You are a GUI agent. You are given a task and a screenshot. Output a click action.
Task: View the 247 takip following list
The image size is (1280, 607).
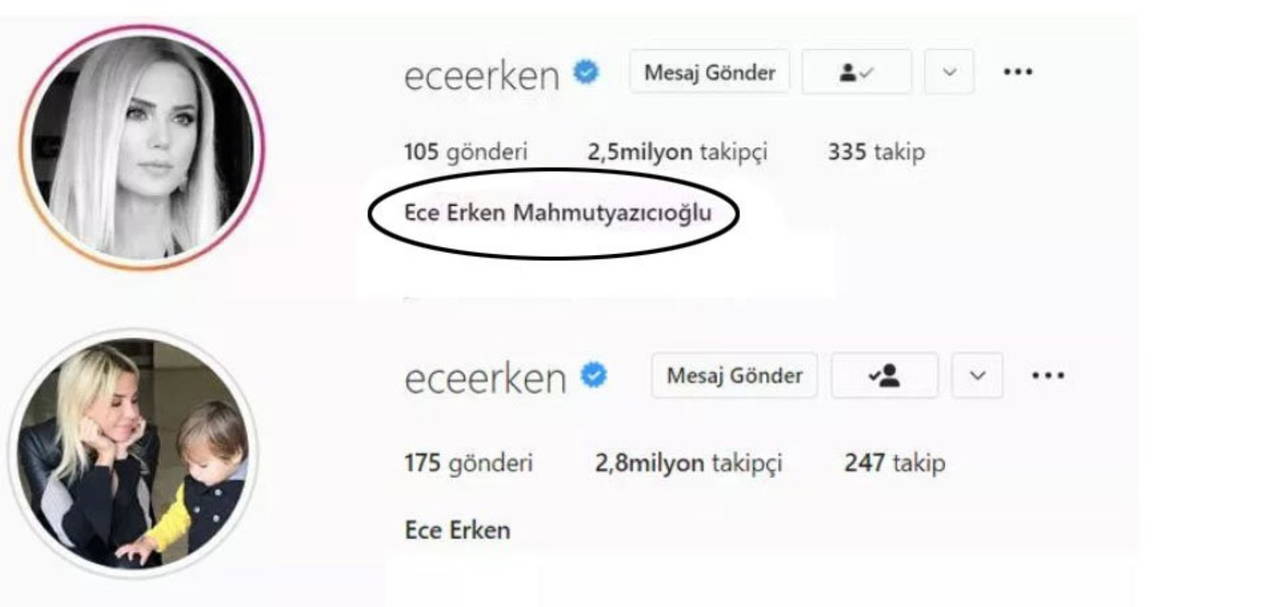coord(894,464)
